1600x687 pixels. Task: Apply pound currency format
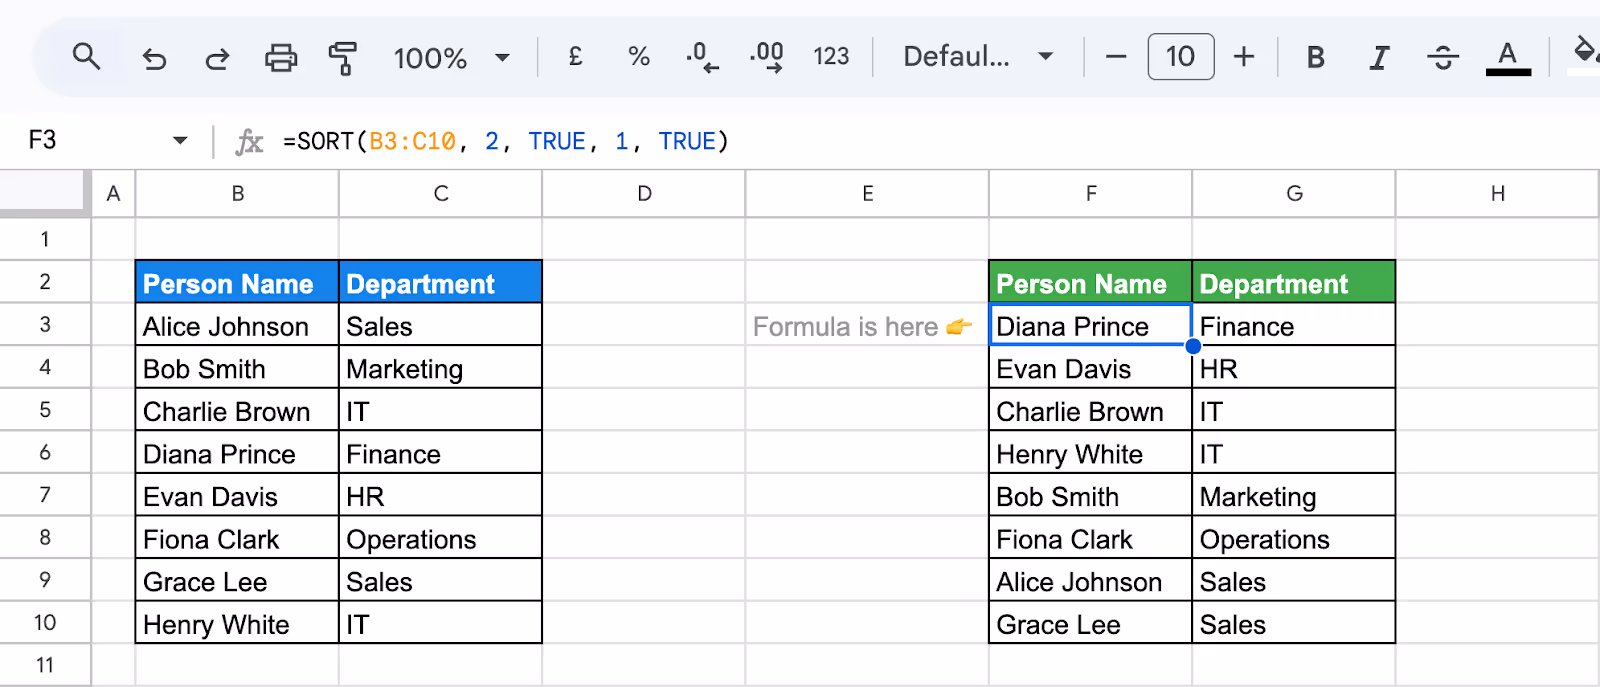point(575,57)
